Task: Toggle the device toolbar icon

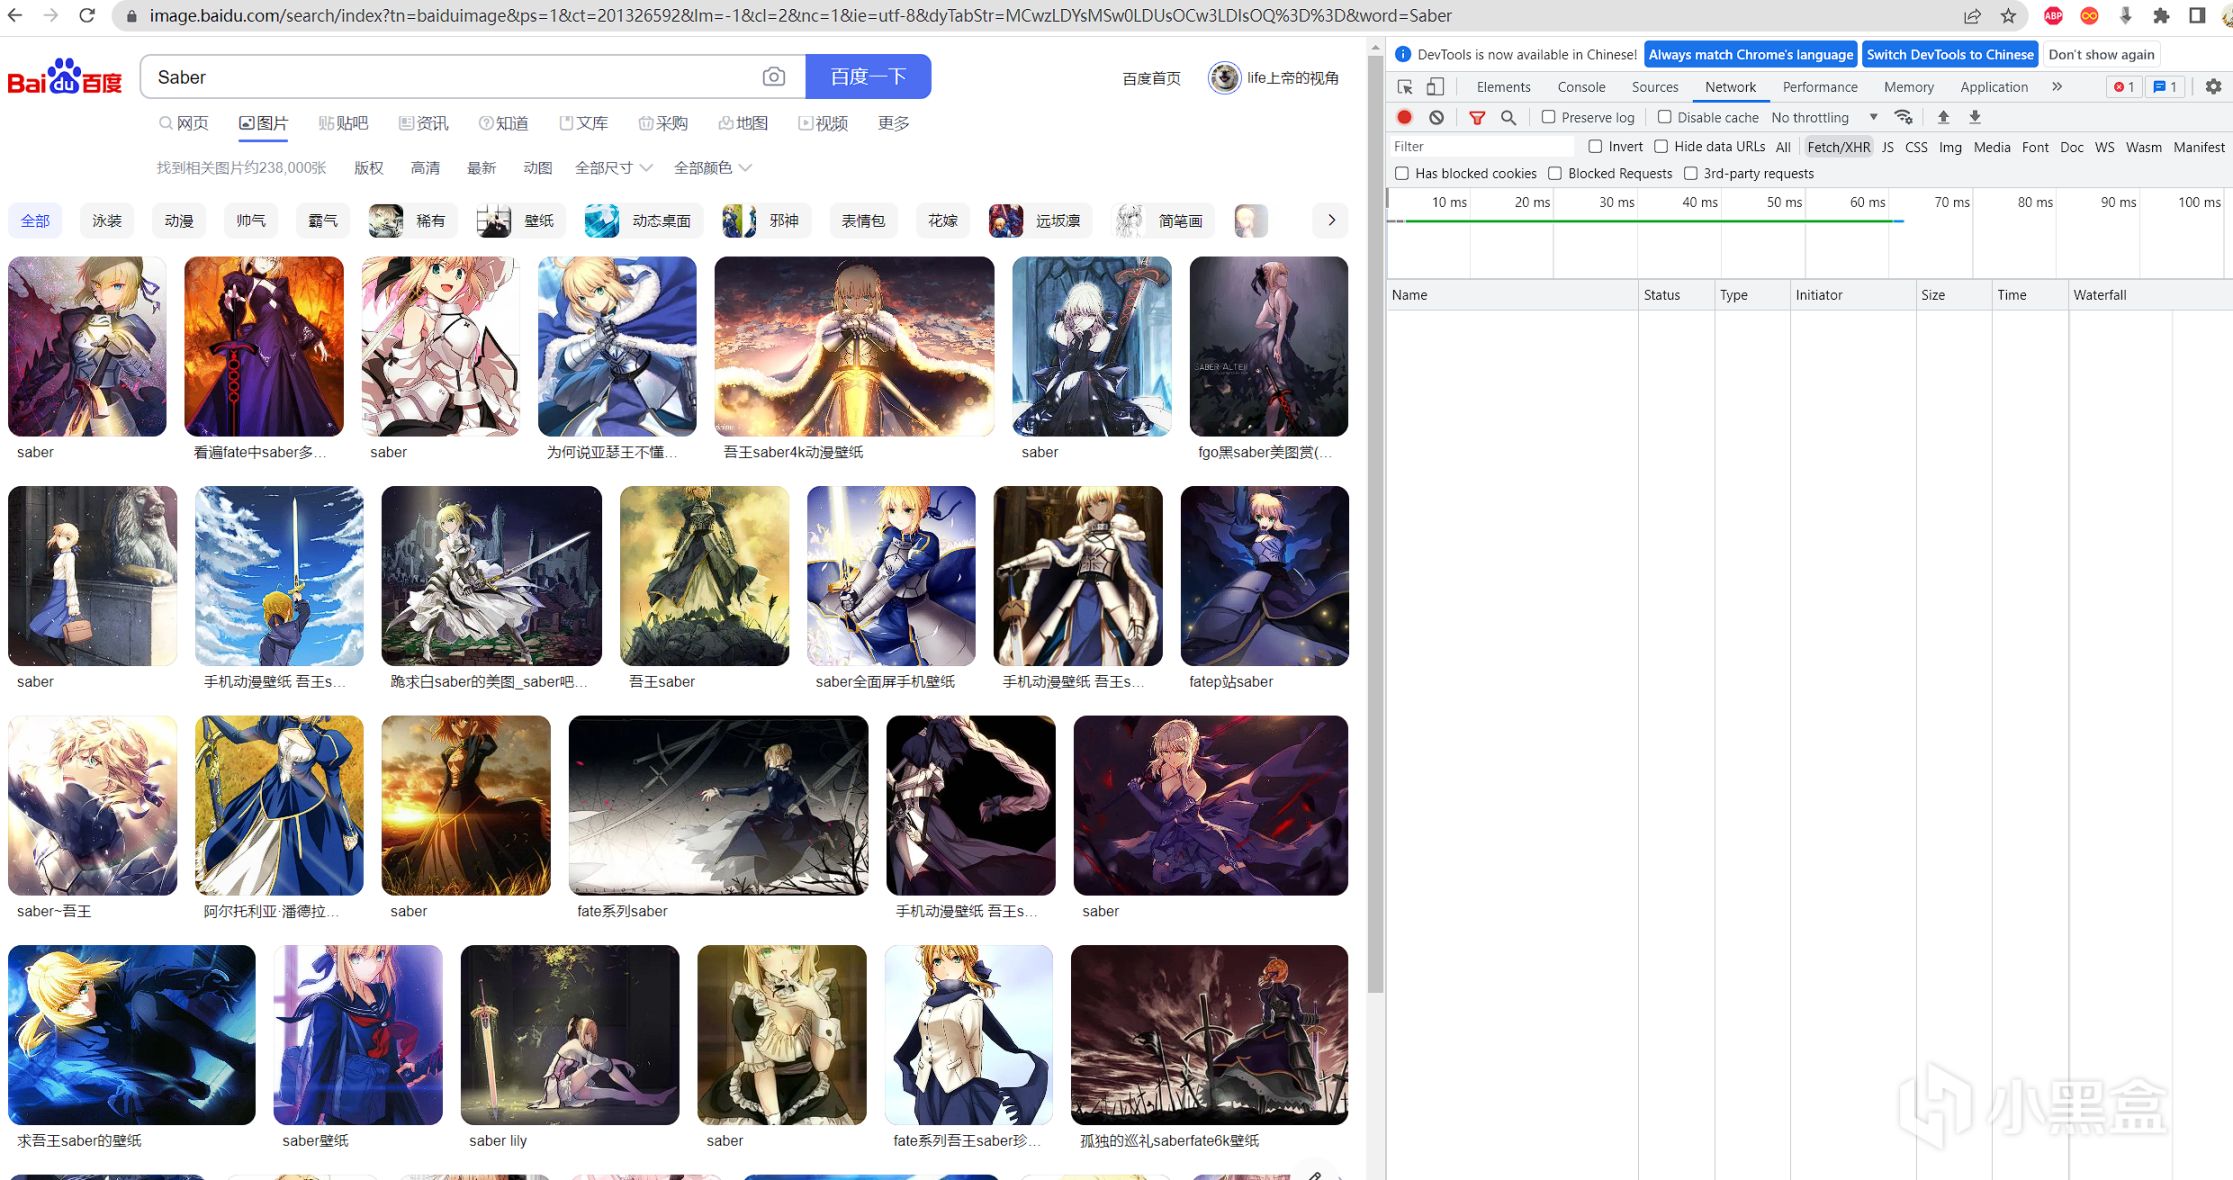Action: click(x=1435, y=87)
